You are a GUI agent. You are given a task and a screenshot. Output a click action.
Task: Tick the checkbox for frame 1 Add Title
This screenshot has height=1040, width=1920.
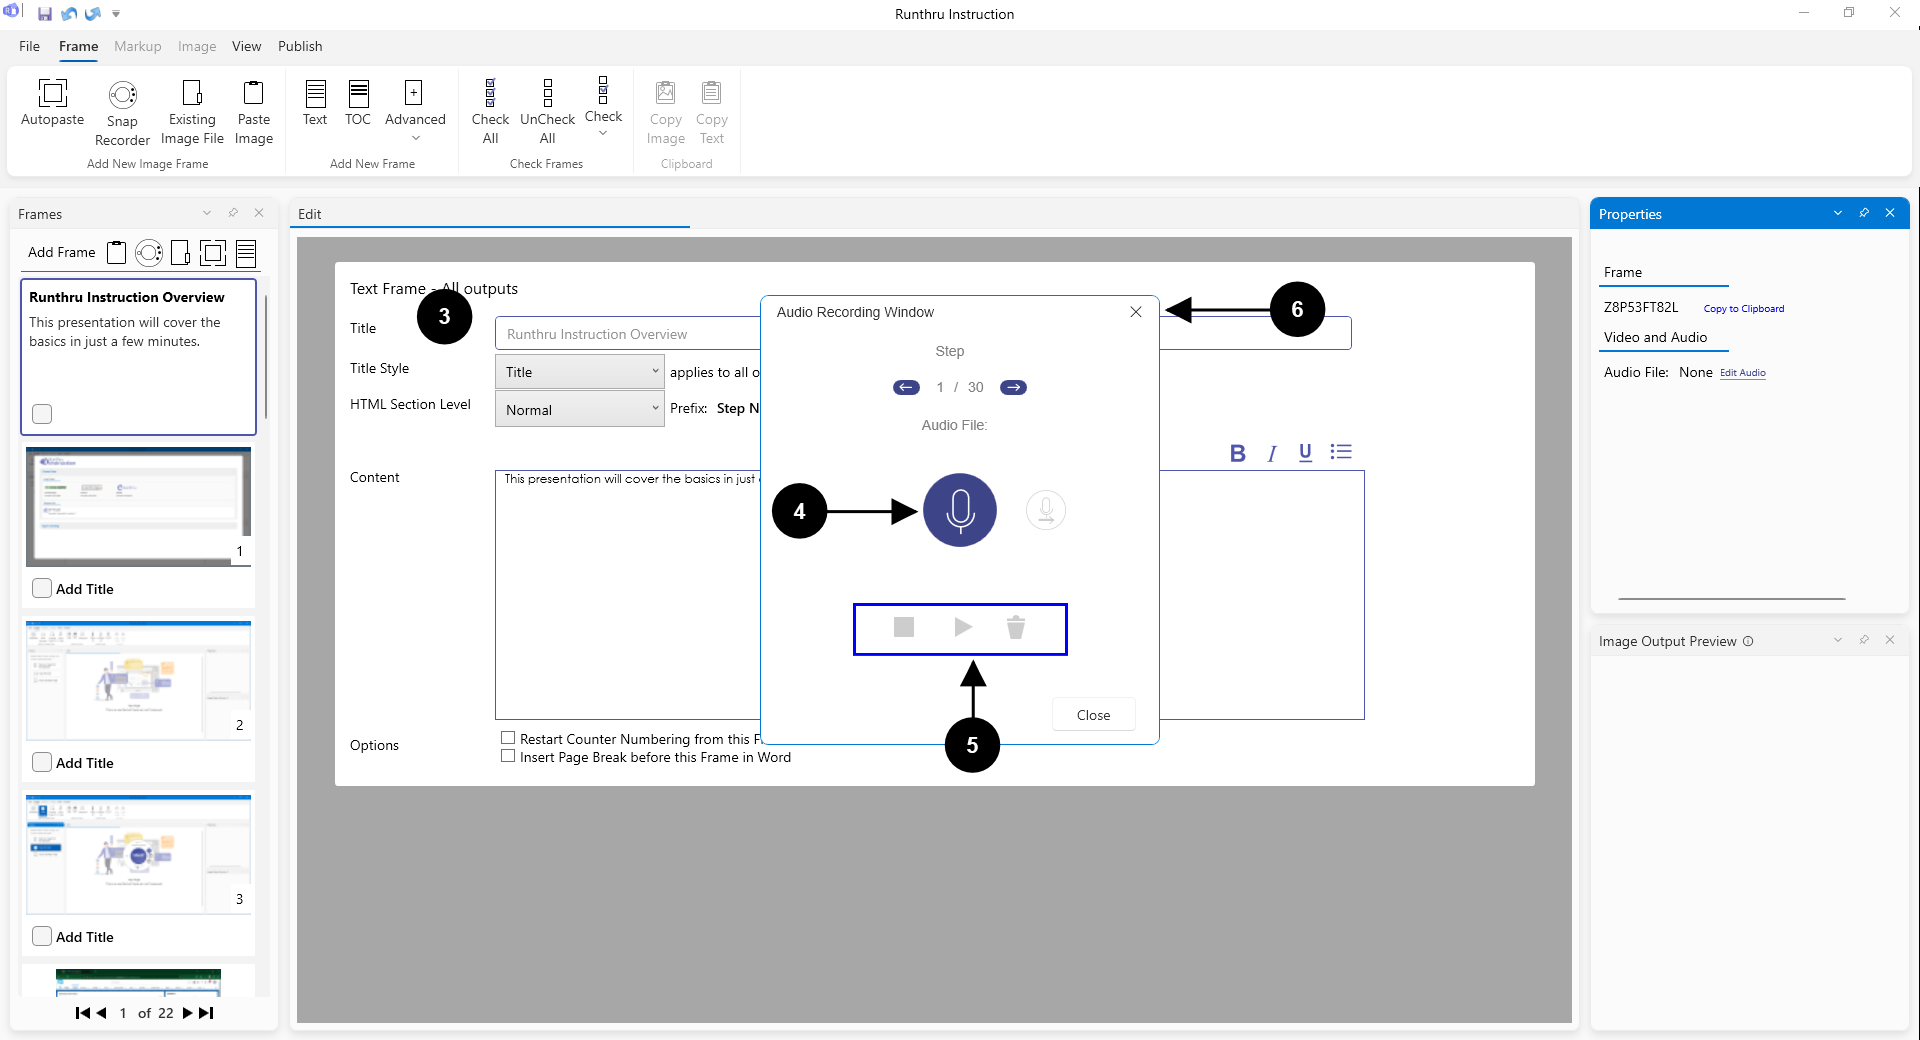[42, 588]
